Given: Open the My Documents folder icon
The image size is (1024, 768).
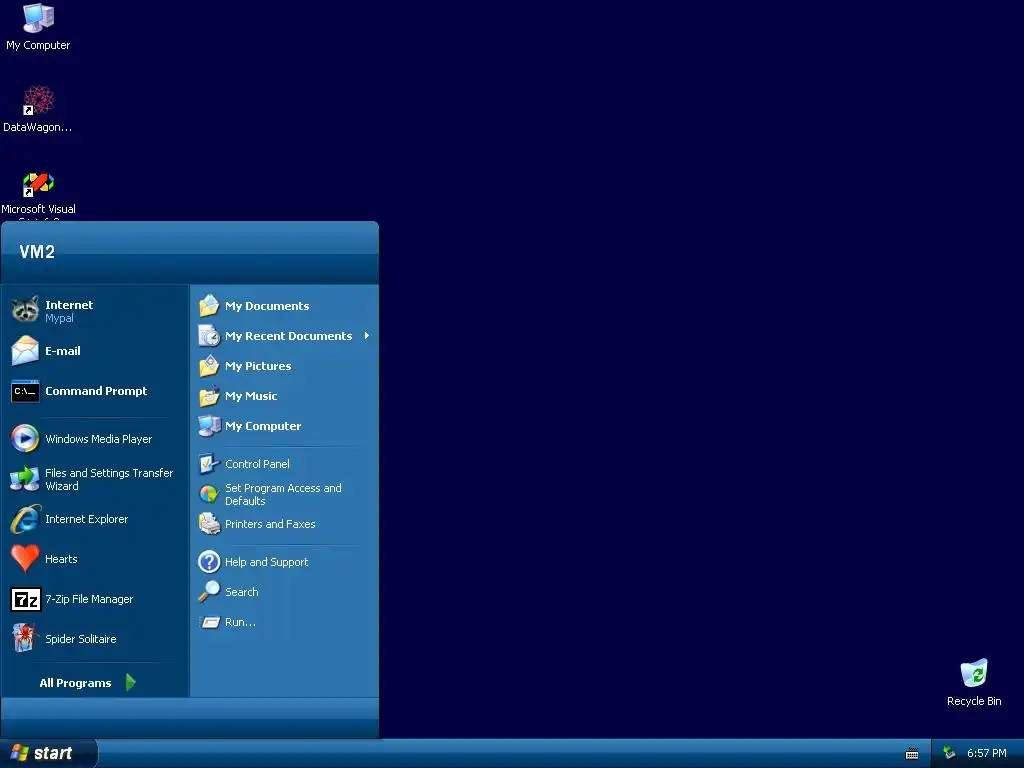Looking at the screenshot, I should coord(209,306).
